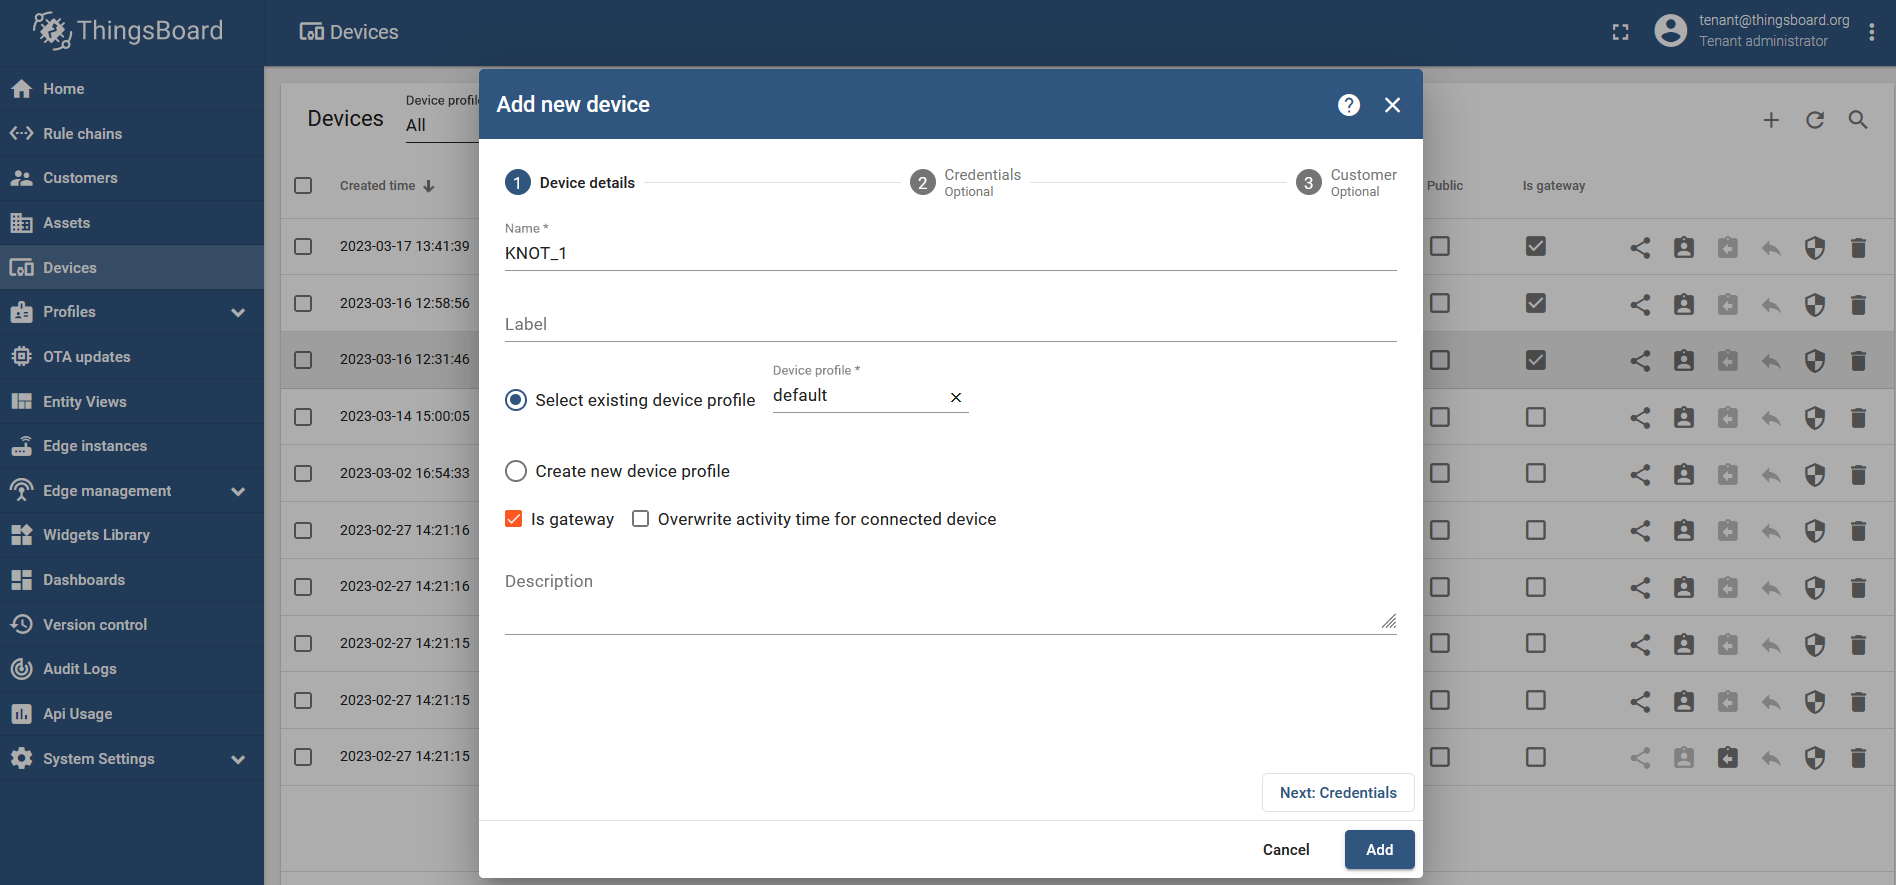Image resolution: width=1896 pixels, height=885 pixels.
Task: Expand the Profiles sidebar menu
Action: click(238, 312)
